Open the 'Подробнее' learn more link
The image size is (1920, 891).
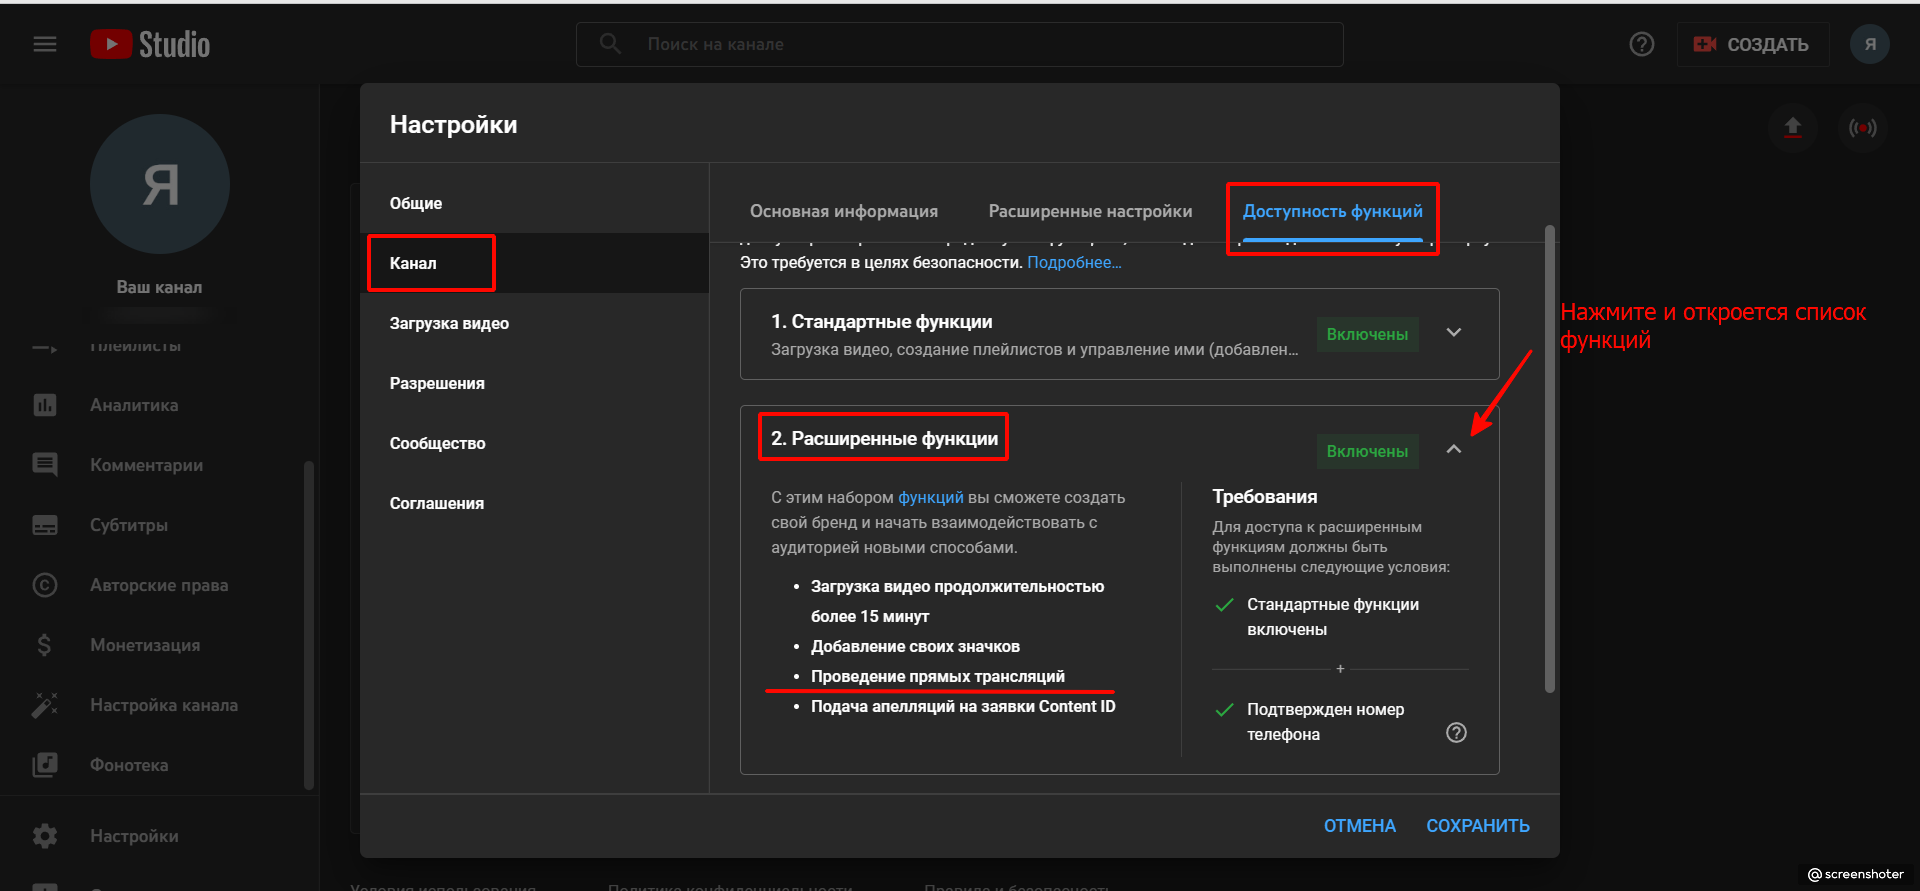tap(1074, 262)
